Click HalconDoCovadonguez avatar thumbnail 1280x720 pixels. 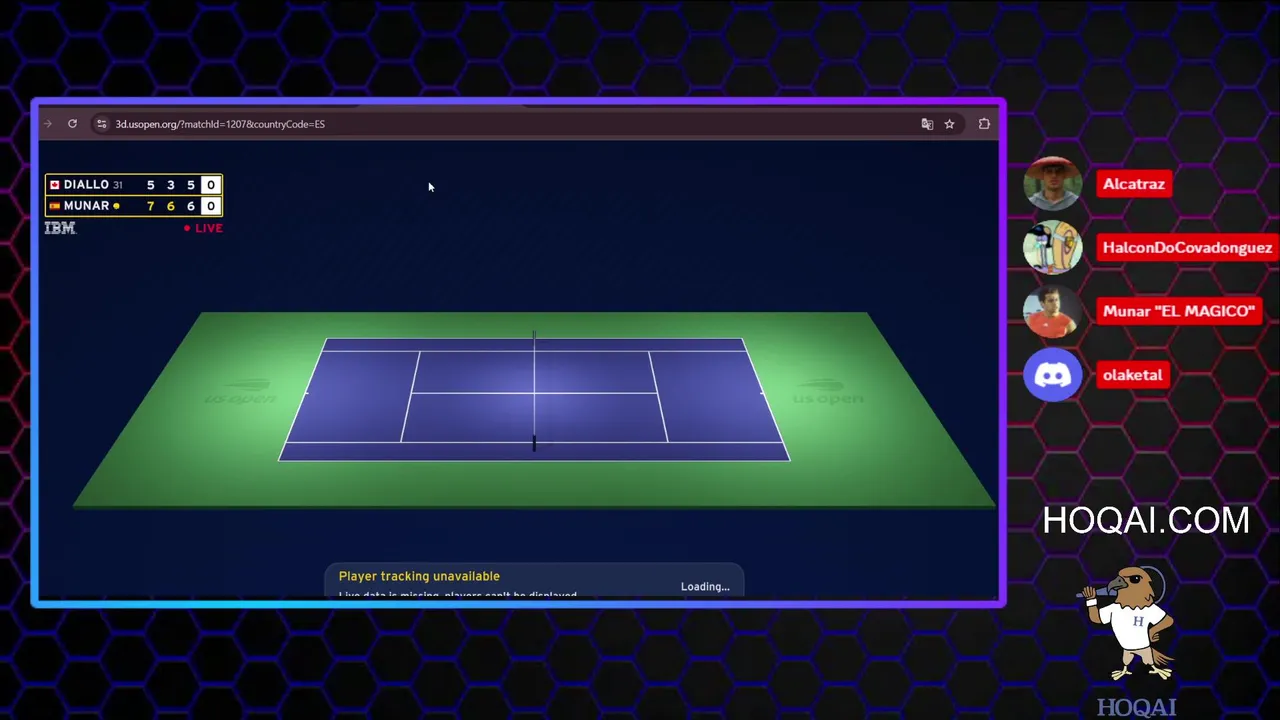tap(1052, 247)
